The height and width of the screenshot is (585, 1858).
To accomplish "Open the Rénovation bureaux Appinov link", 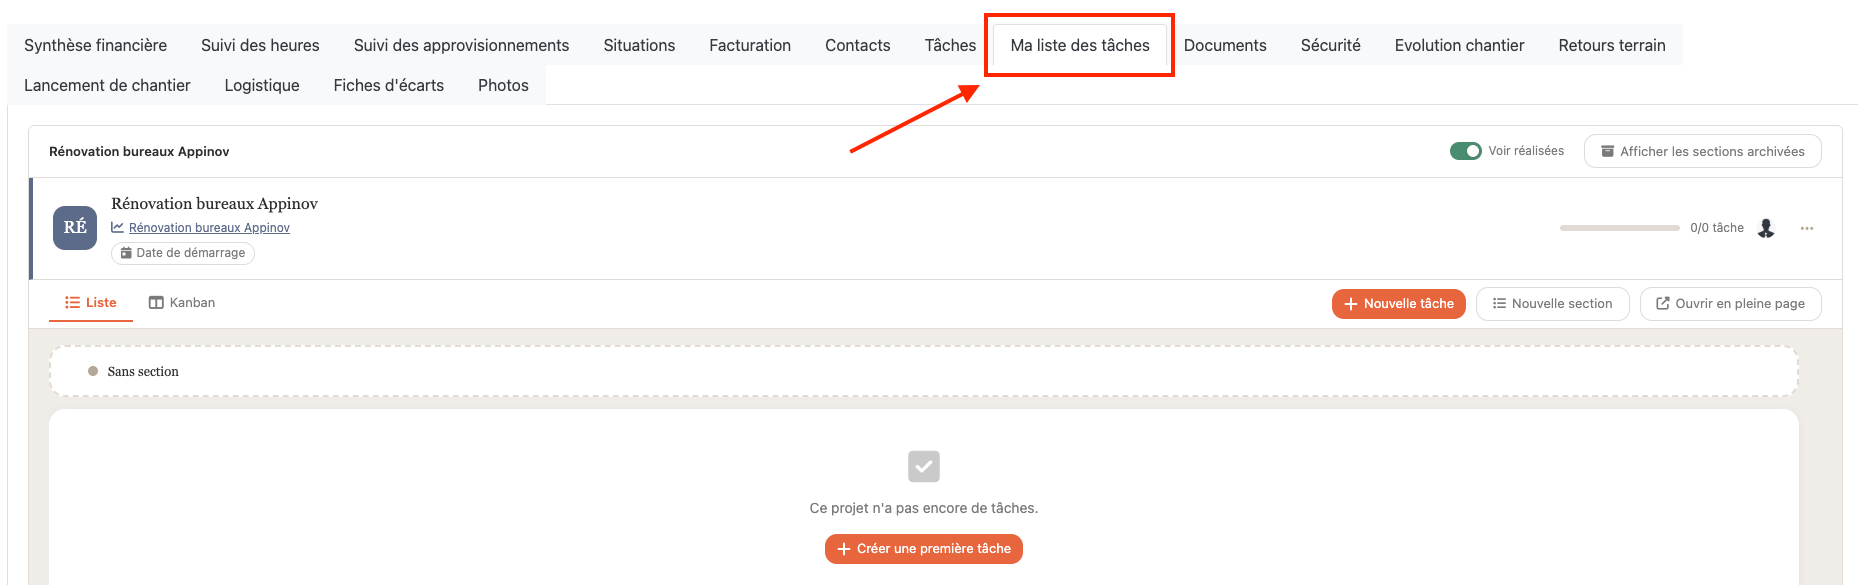I will click(x=209, y=228).
